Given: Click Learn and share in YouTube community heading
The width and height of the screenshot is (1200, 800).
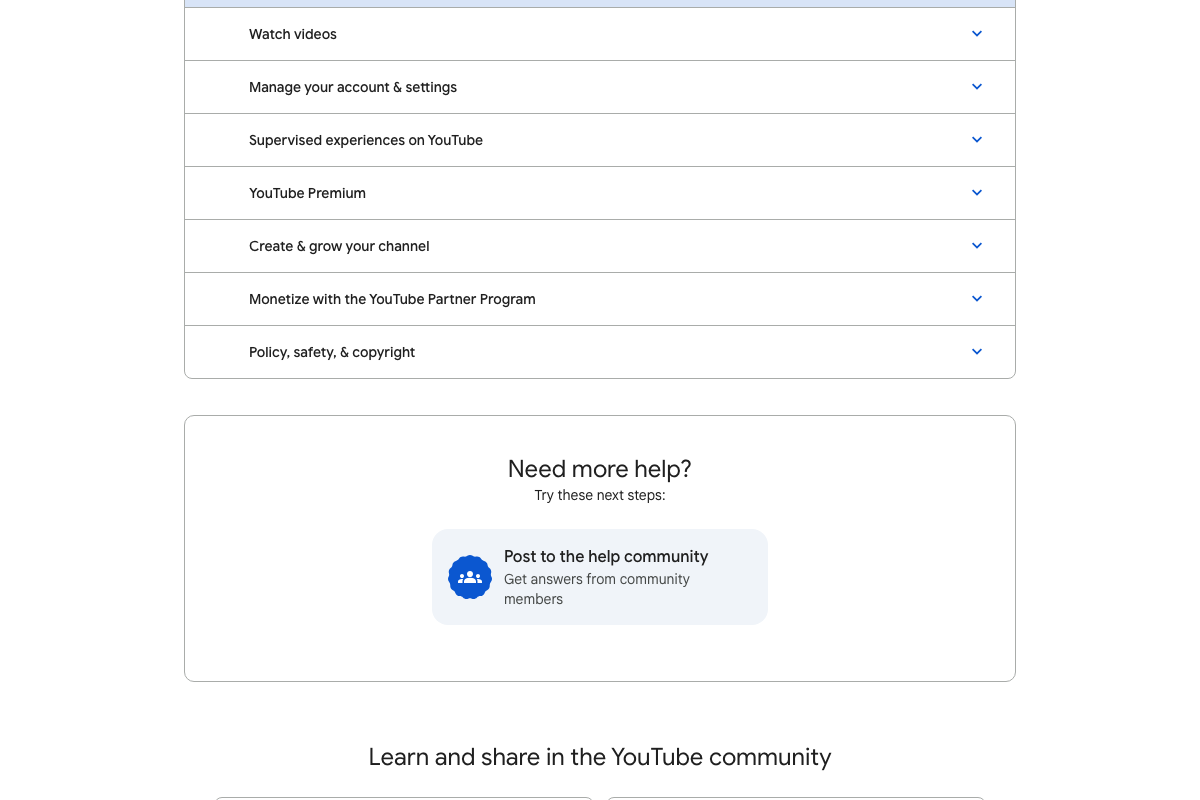Looking at the screenshot, I should [600, 757].
